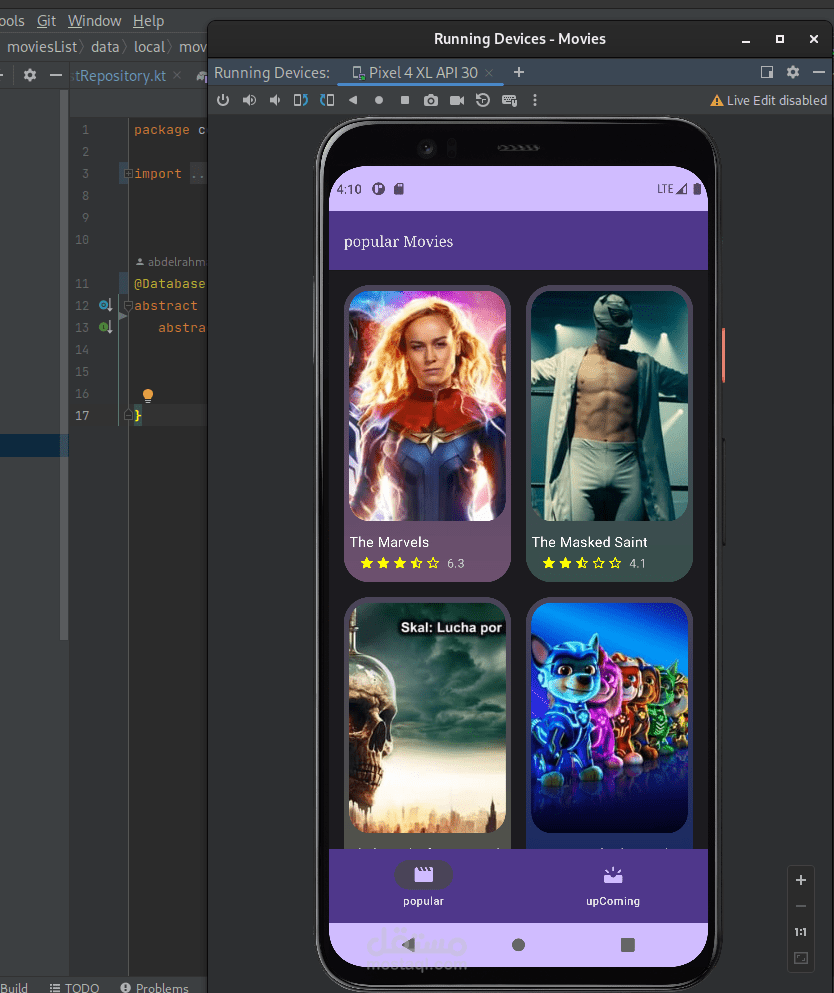
Task: Click author annotation abdelrahm above line 11
Action: click(171, 262)
